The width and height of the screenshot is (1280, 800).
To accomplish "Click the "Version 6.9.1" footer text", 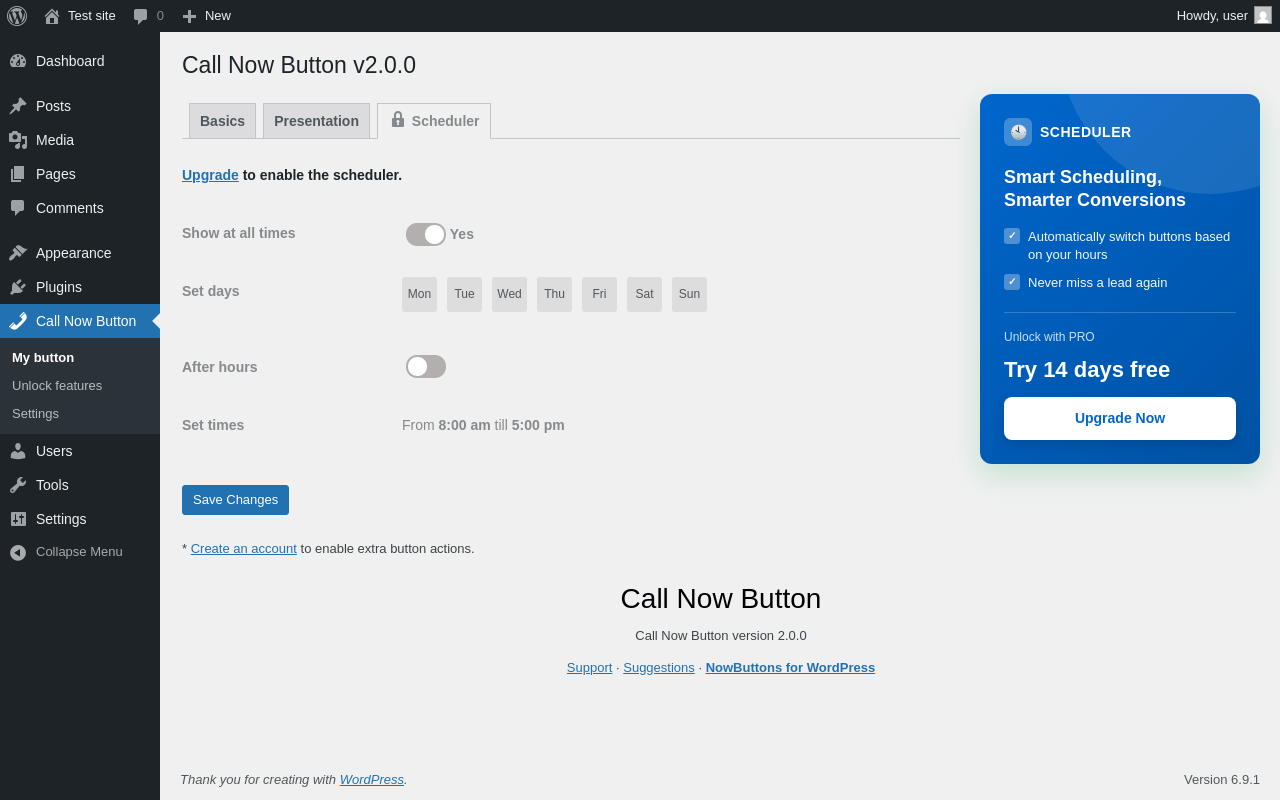I will [1222, 780].
